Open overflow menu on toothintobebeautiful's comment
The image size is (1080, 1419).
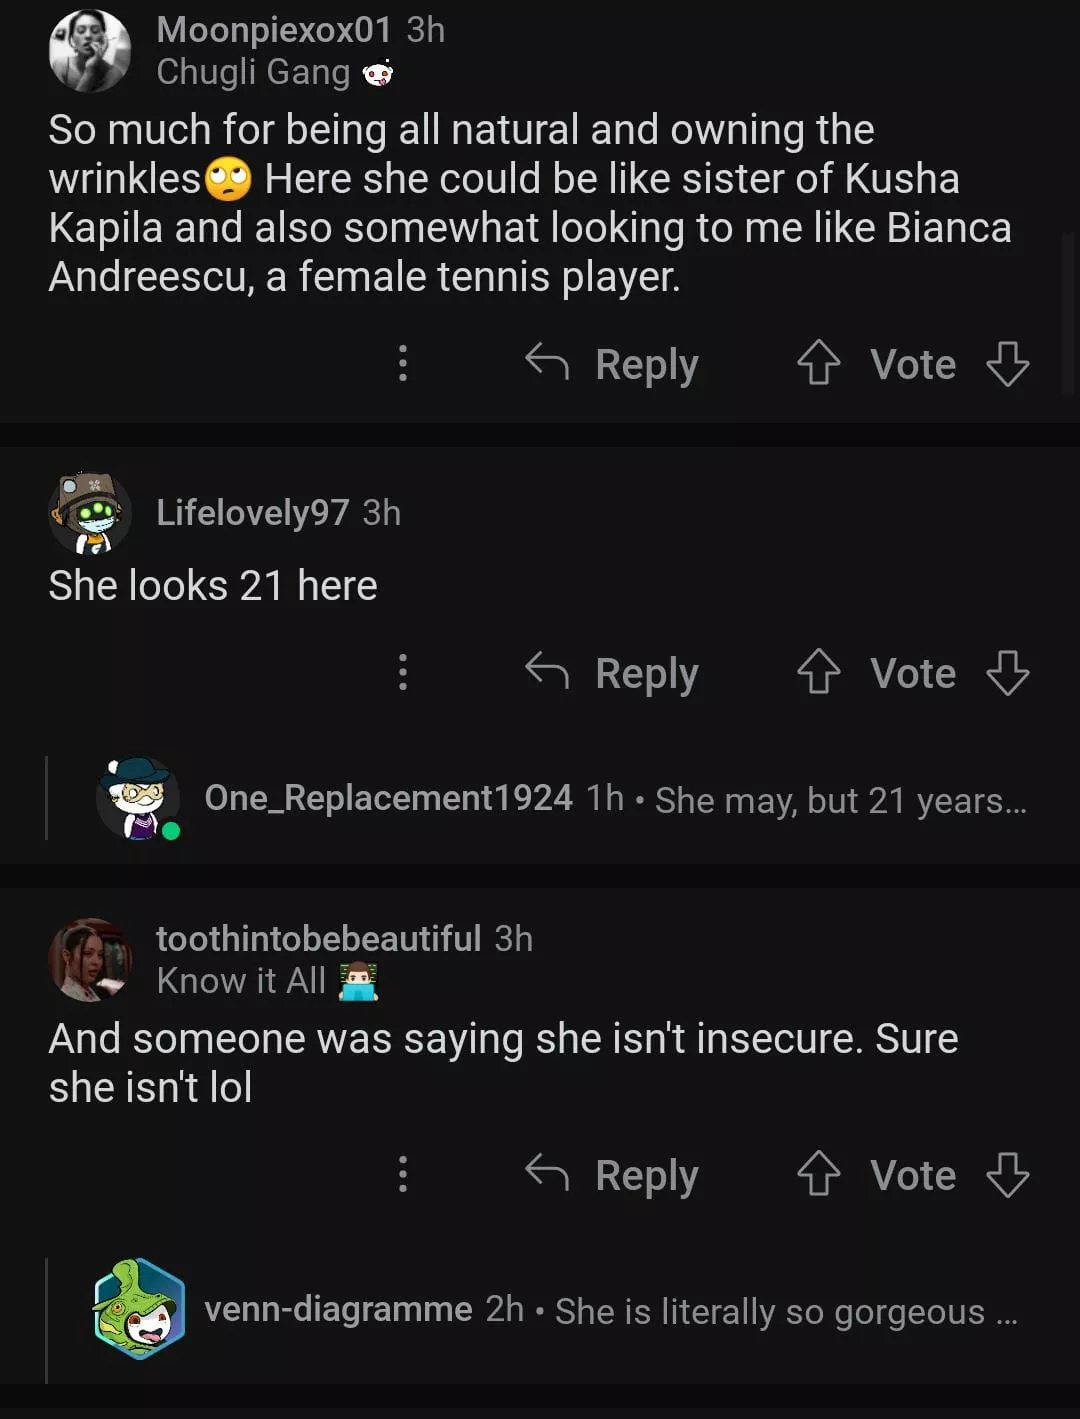pos(403,1174)
